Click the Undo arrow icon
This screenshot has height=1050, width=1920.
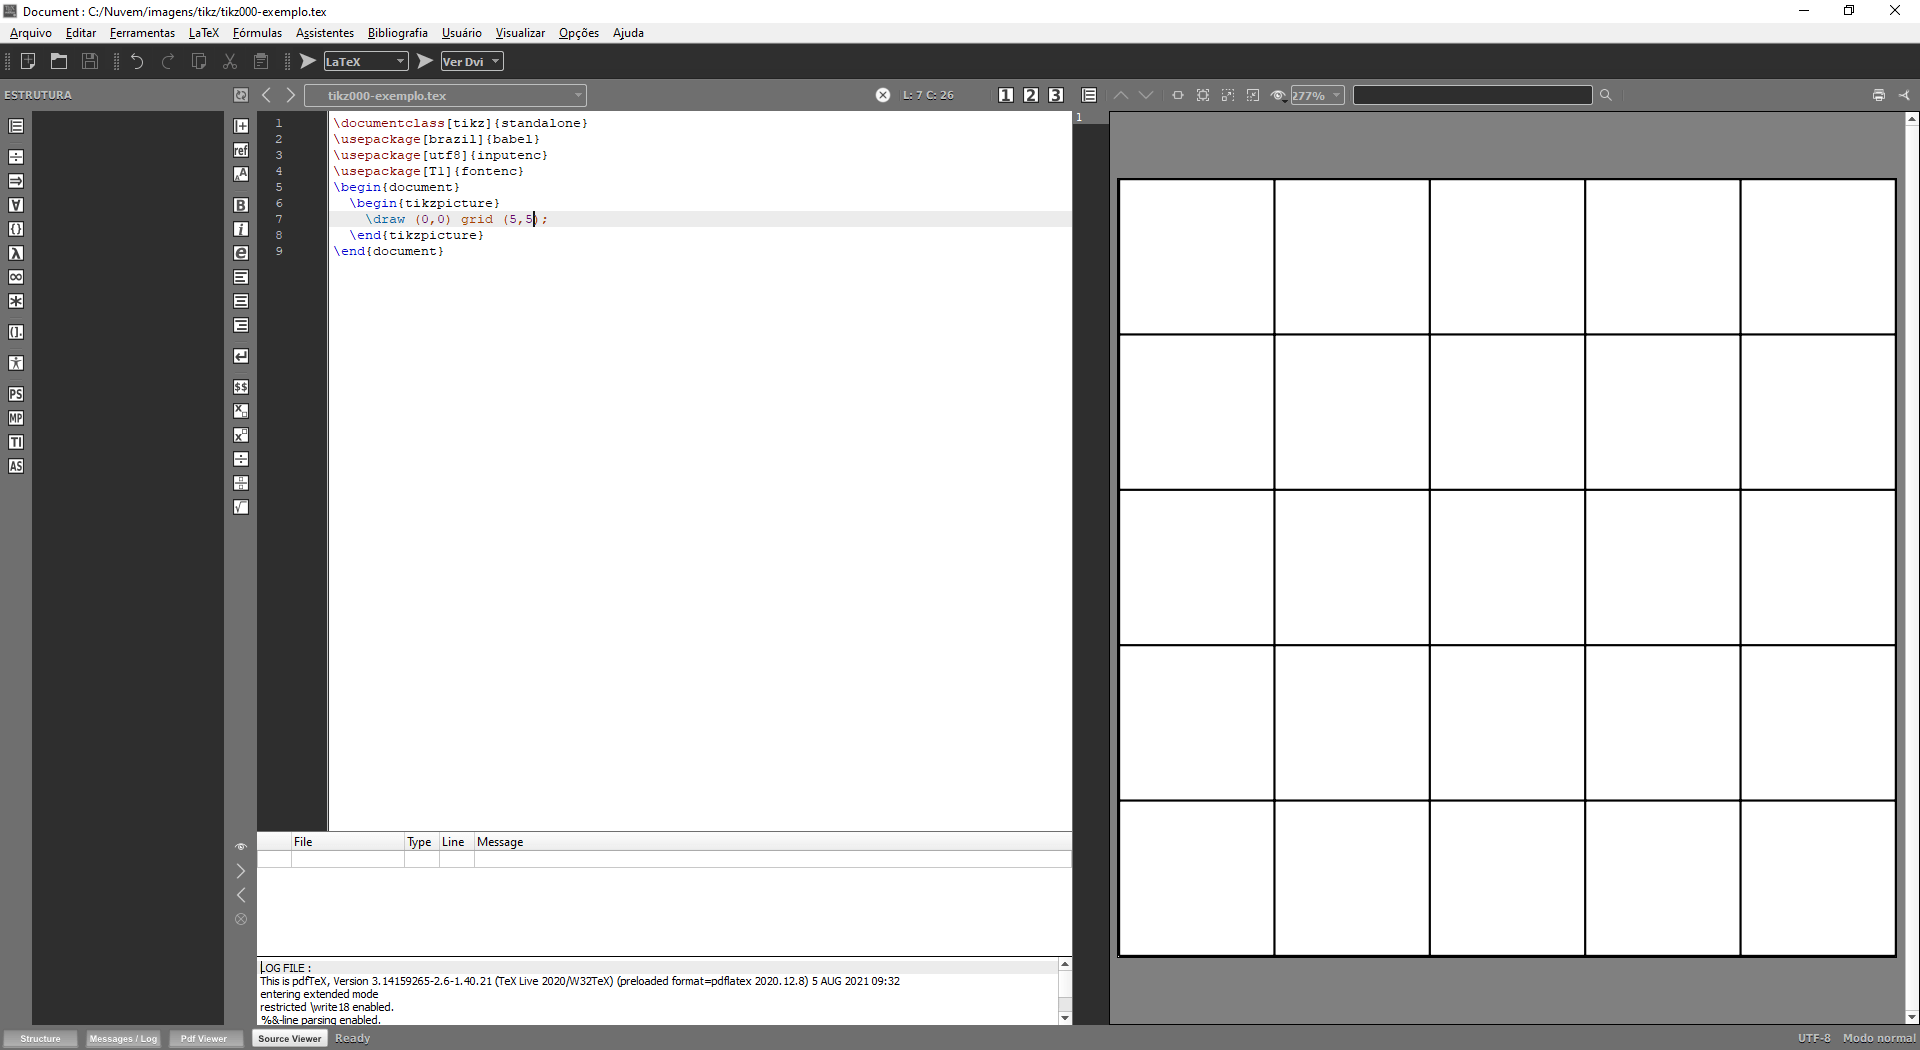tap(137, 61)
